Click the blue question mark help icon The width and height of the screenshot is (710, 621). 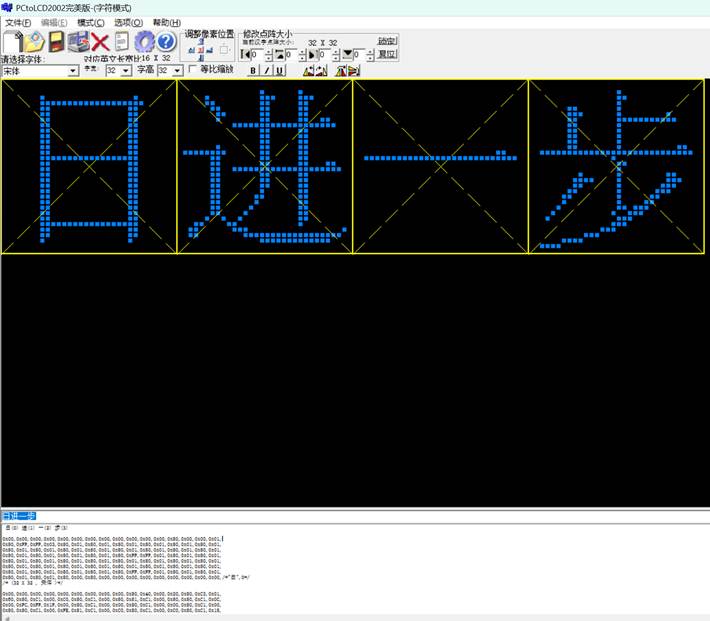[x=166, y=42]
